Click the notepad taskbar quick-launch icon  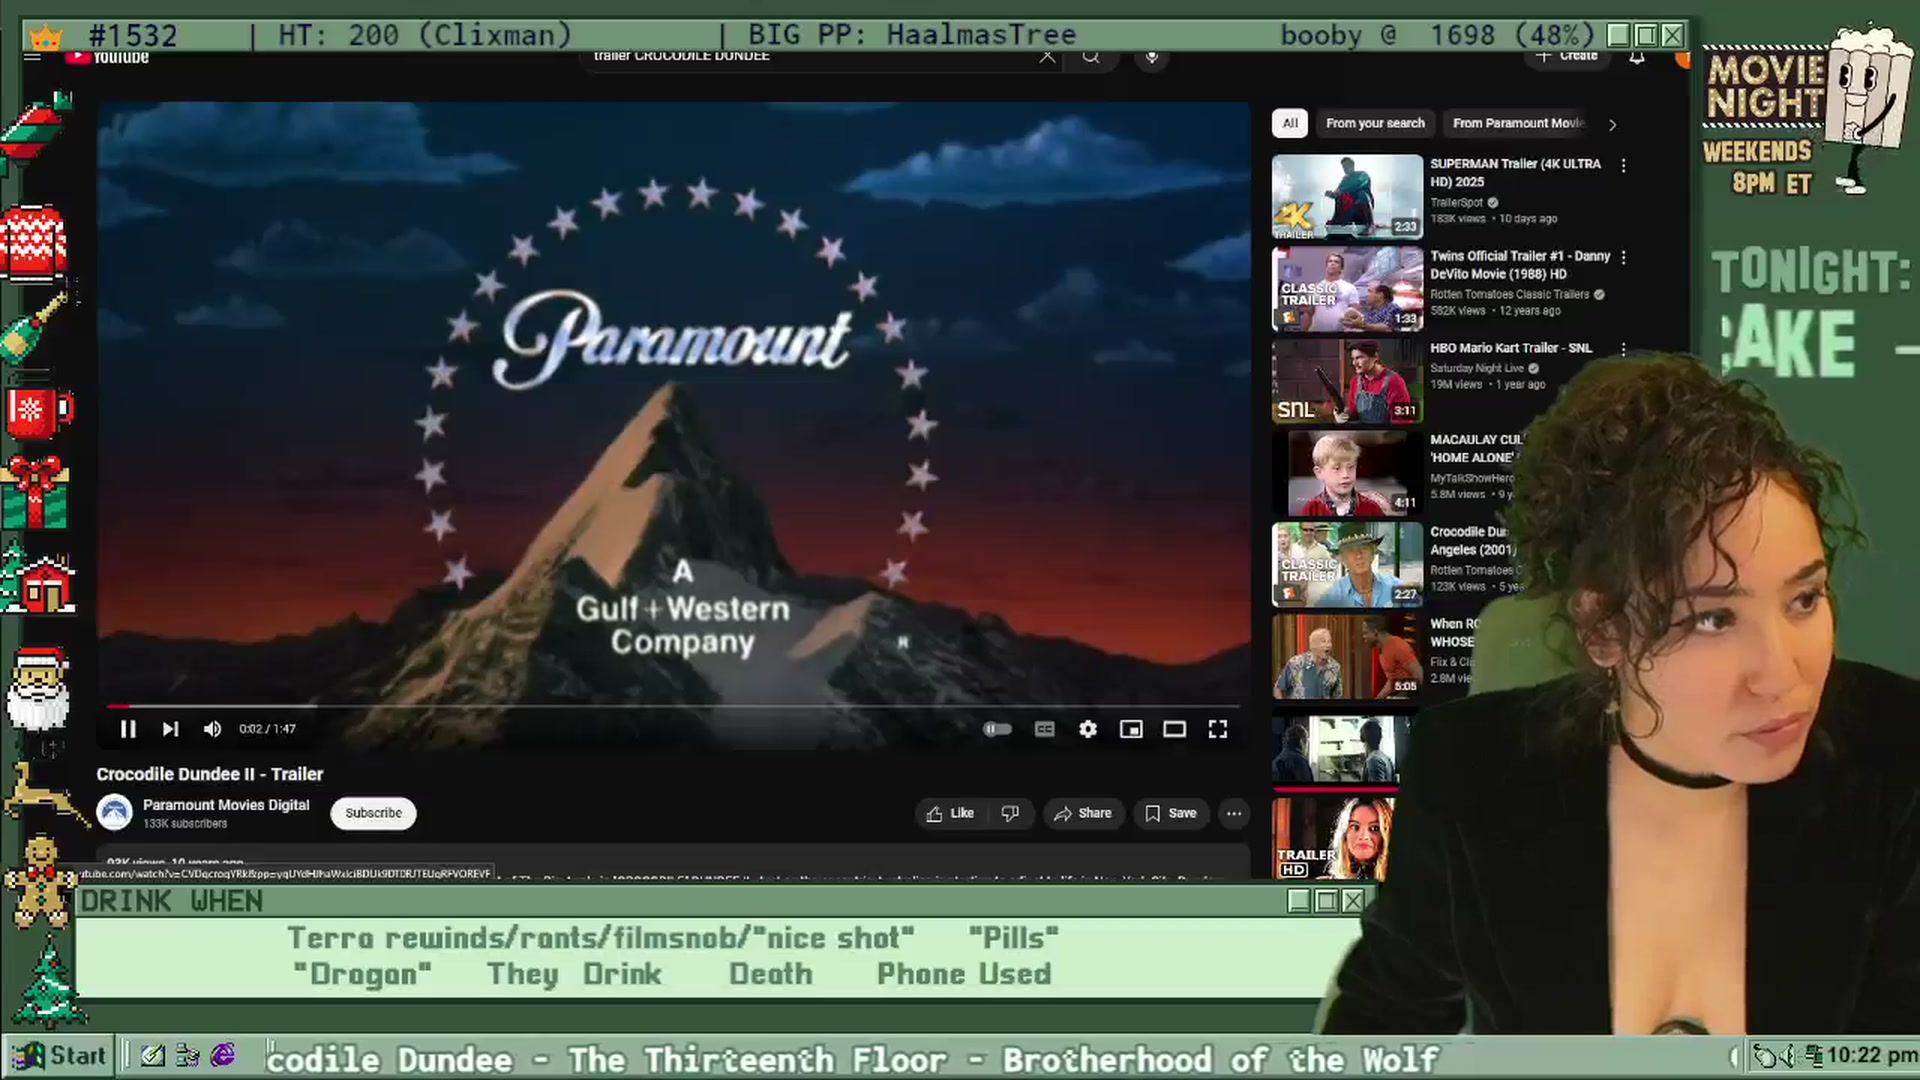152,1055
